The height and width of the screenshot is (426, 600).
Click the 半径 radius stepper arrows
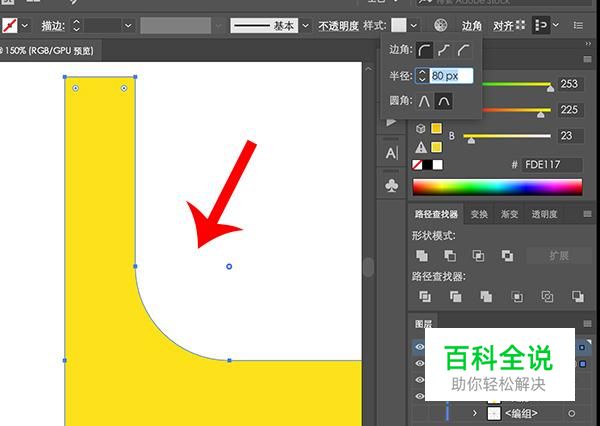(x=422, y=76)
